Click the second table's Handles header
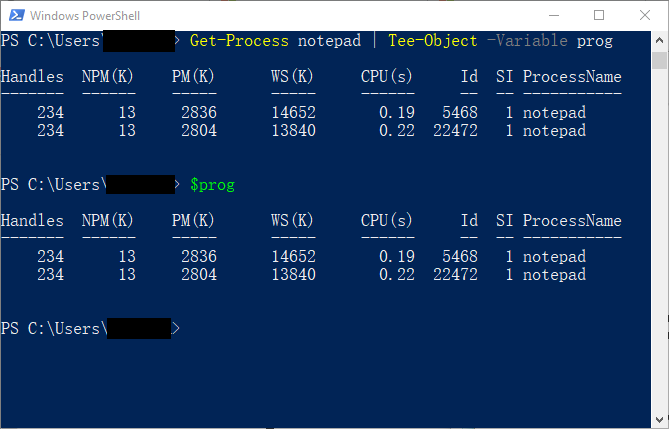 [32, 221]
